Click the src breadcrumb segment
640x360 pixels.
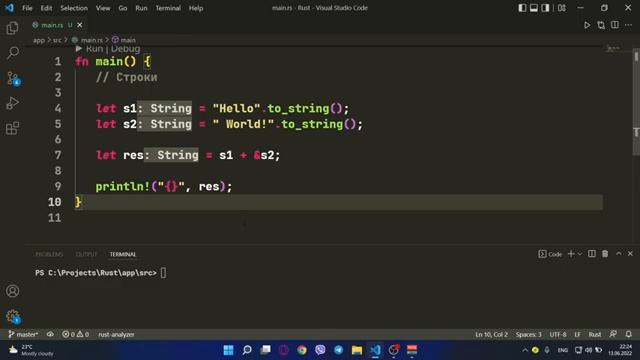57,40
